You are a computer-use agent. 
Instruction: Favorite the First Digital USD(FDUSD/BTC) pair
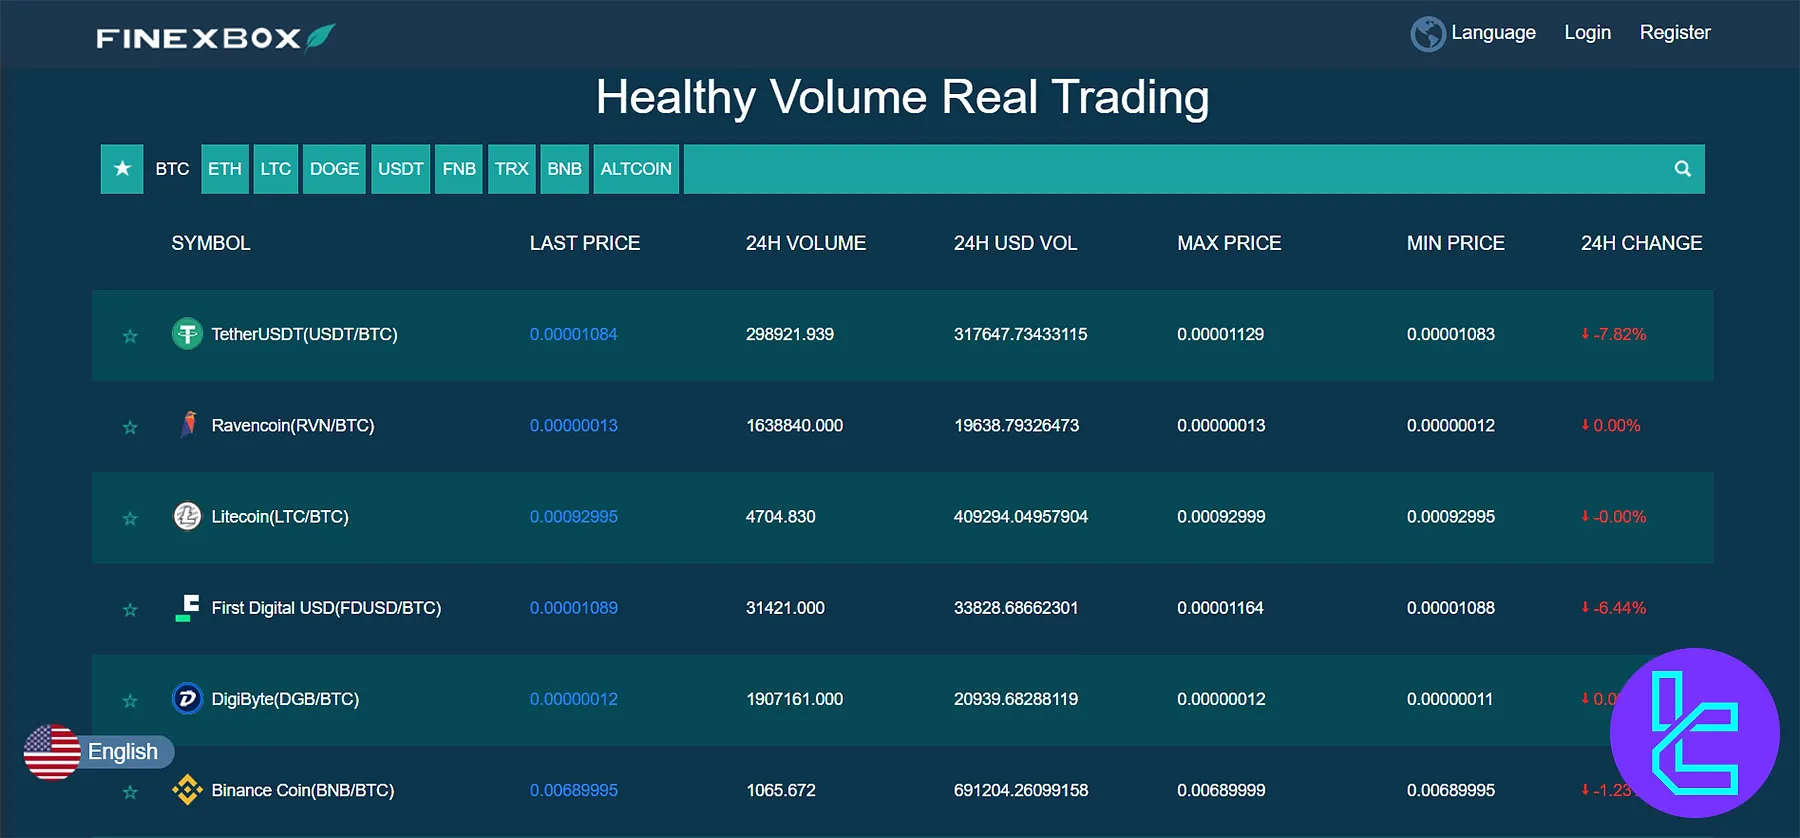(130, 609)
